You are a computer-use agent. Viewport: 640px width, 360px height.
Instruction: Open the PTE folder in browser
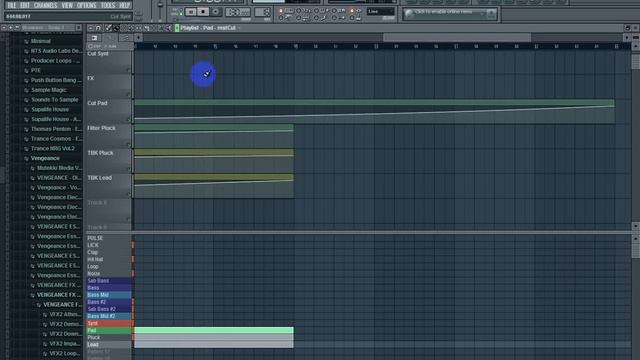(x=36, y=70)
